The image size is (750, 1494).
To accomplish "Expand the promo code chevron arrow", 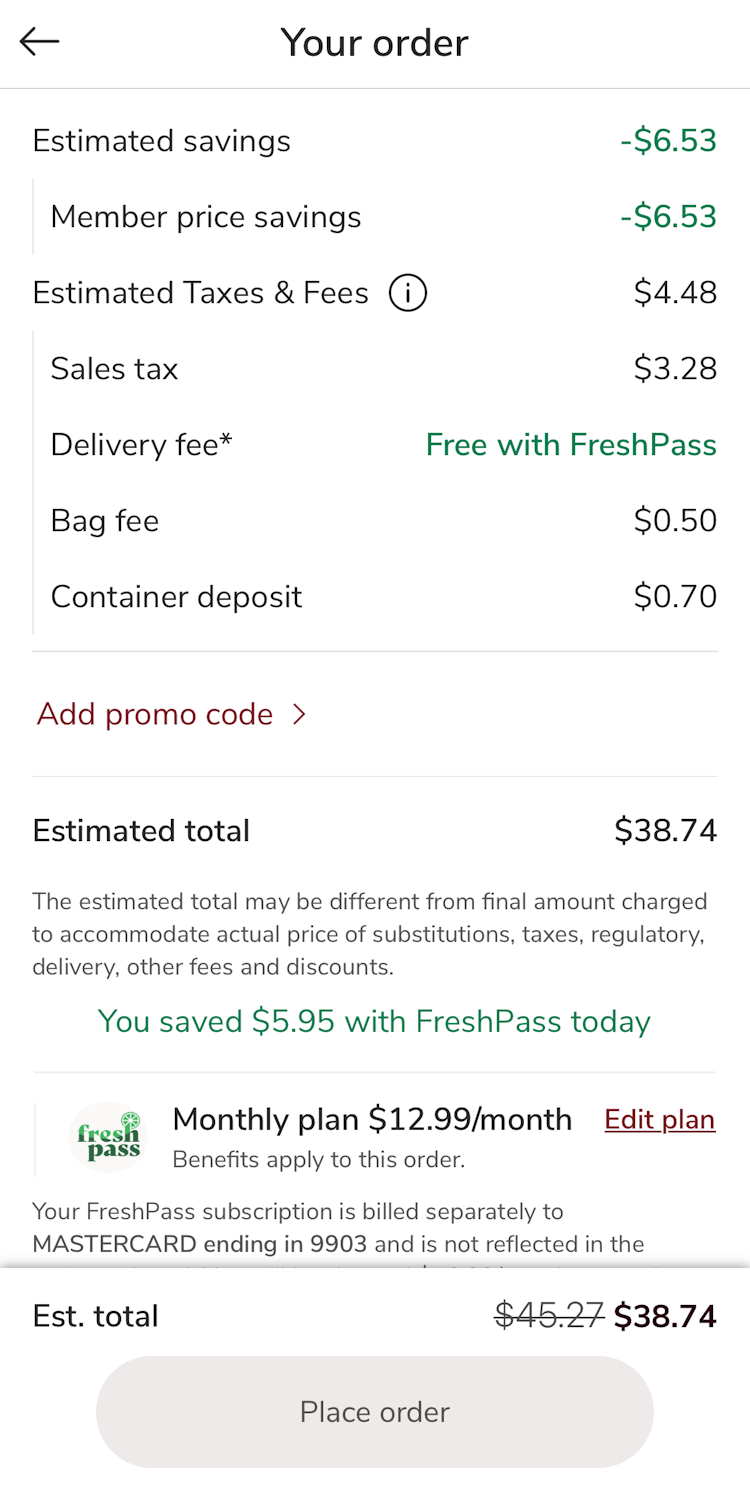I will point(298,714).
